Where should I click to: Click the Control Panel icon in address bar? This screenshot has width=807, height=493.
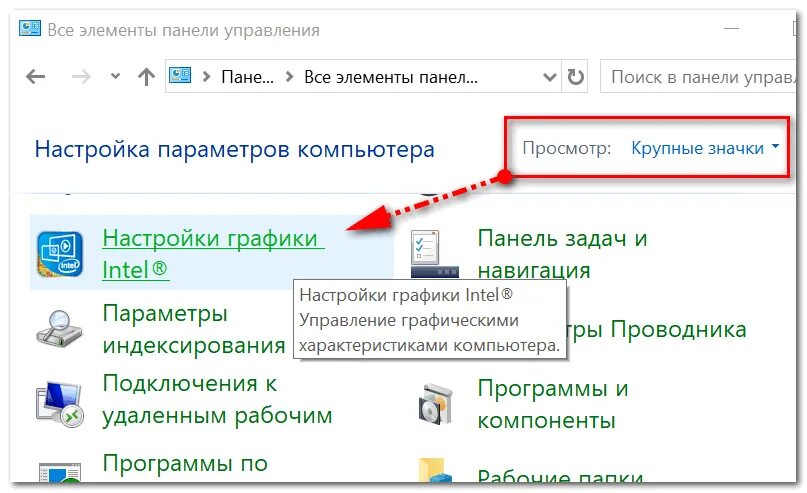click(180, 76)
